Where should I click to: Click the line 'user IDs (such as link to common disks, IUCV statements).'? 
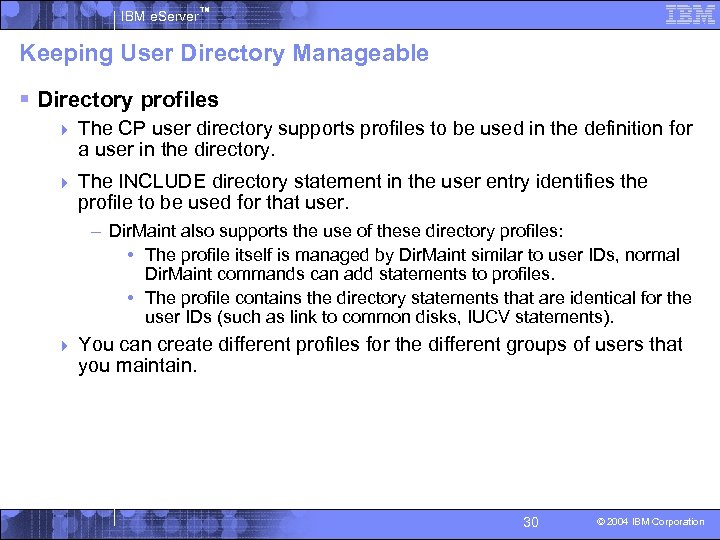(379, 317)
